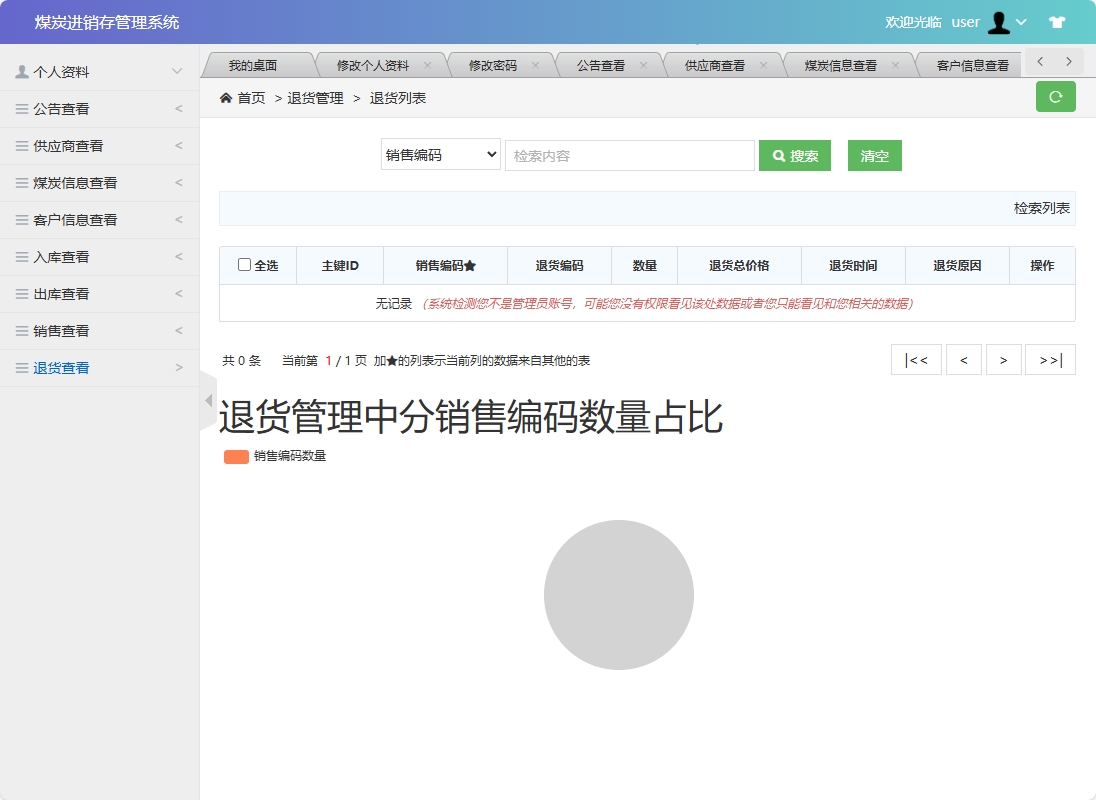
Task: Click the left arrow to scroll tabs
Action: (1040, 61)
